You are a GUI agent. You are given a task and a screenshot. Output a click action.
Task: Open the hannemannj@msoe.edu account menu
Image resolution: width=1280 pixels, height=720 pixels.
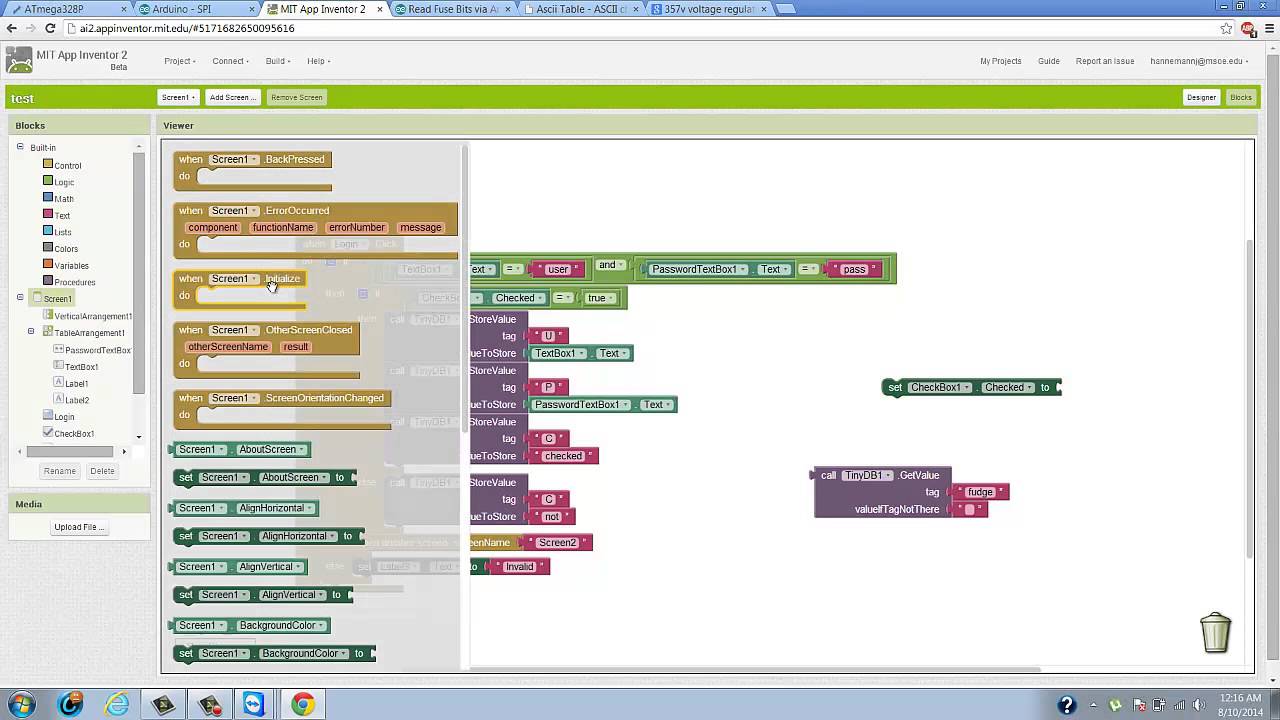click(x=1199, y=61)
